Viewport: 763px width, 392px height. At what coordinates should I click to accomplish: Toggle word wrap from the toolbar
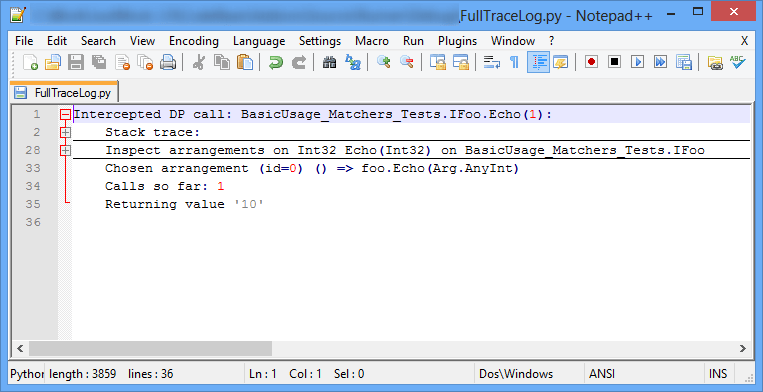[491, 62]
